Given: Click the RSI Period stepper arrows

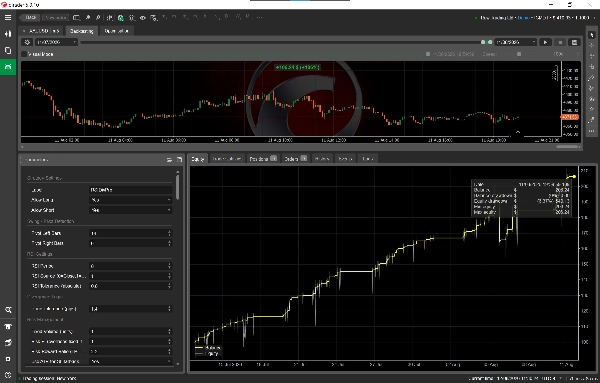Looking at the screenshot, I should 169,266.
